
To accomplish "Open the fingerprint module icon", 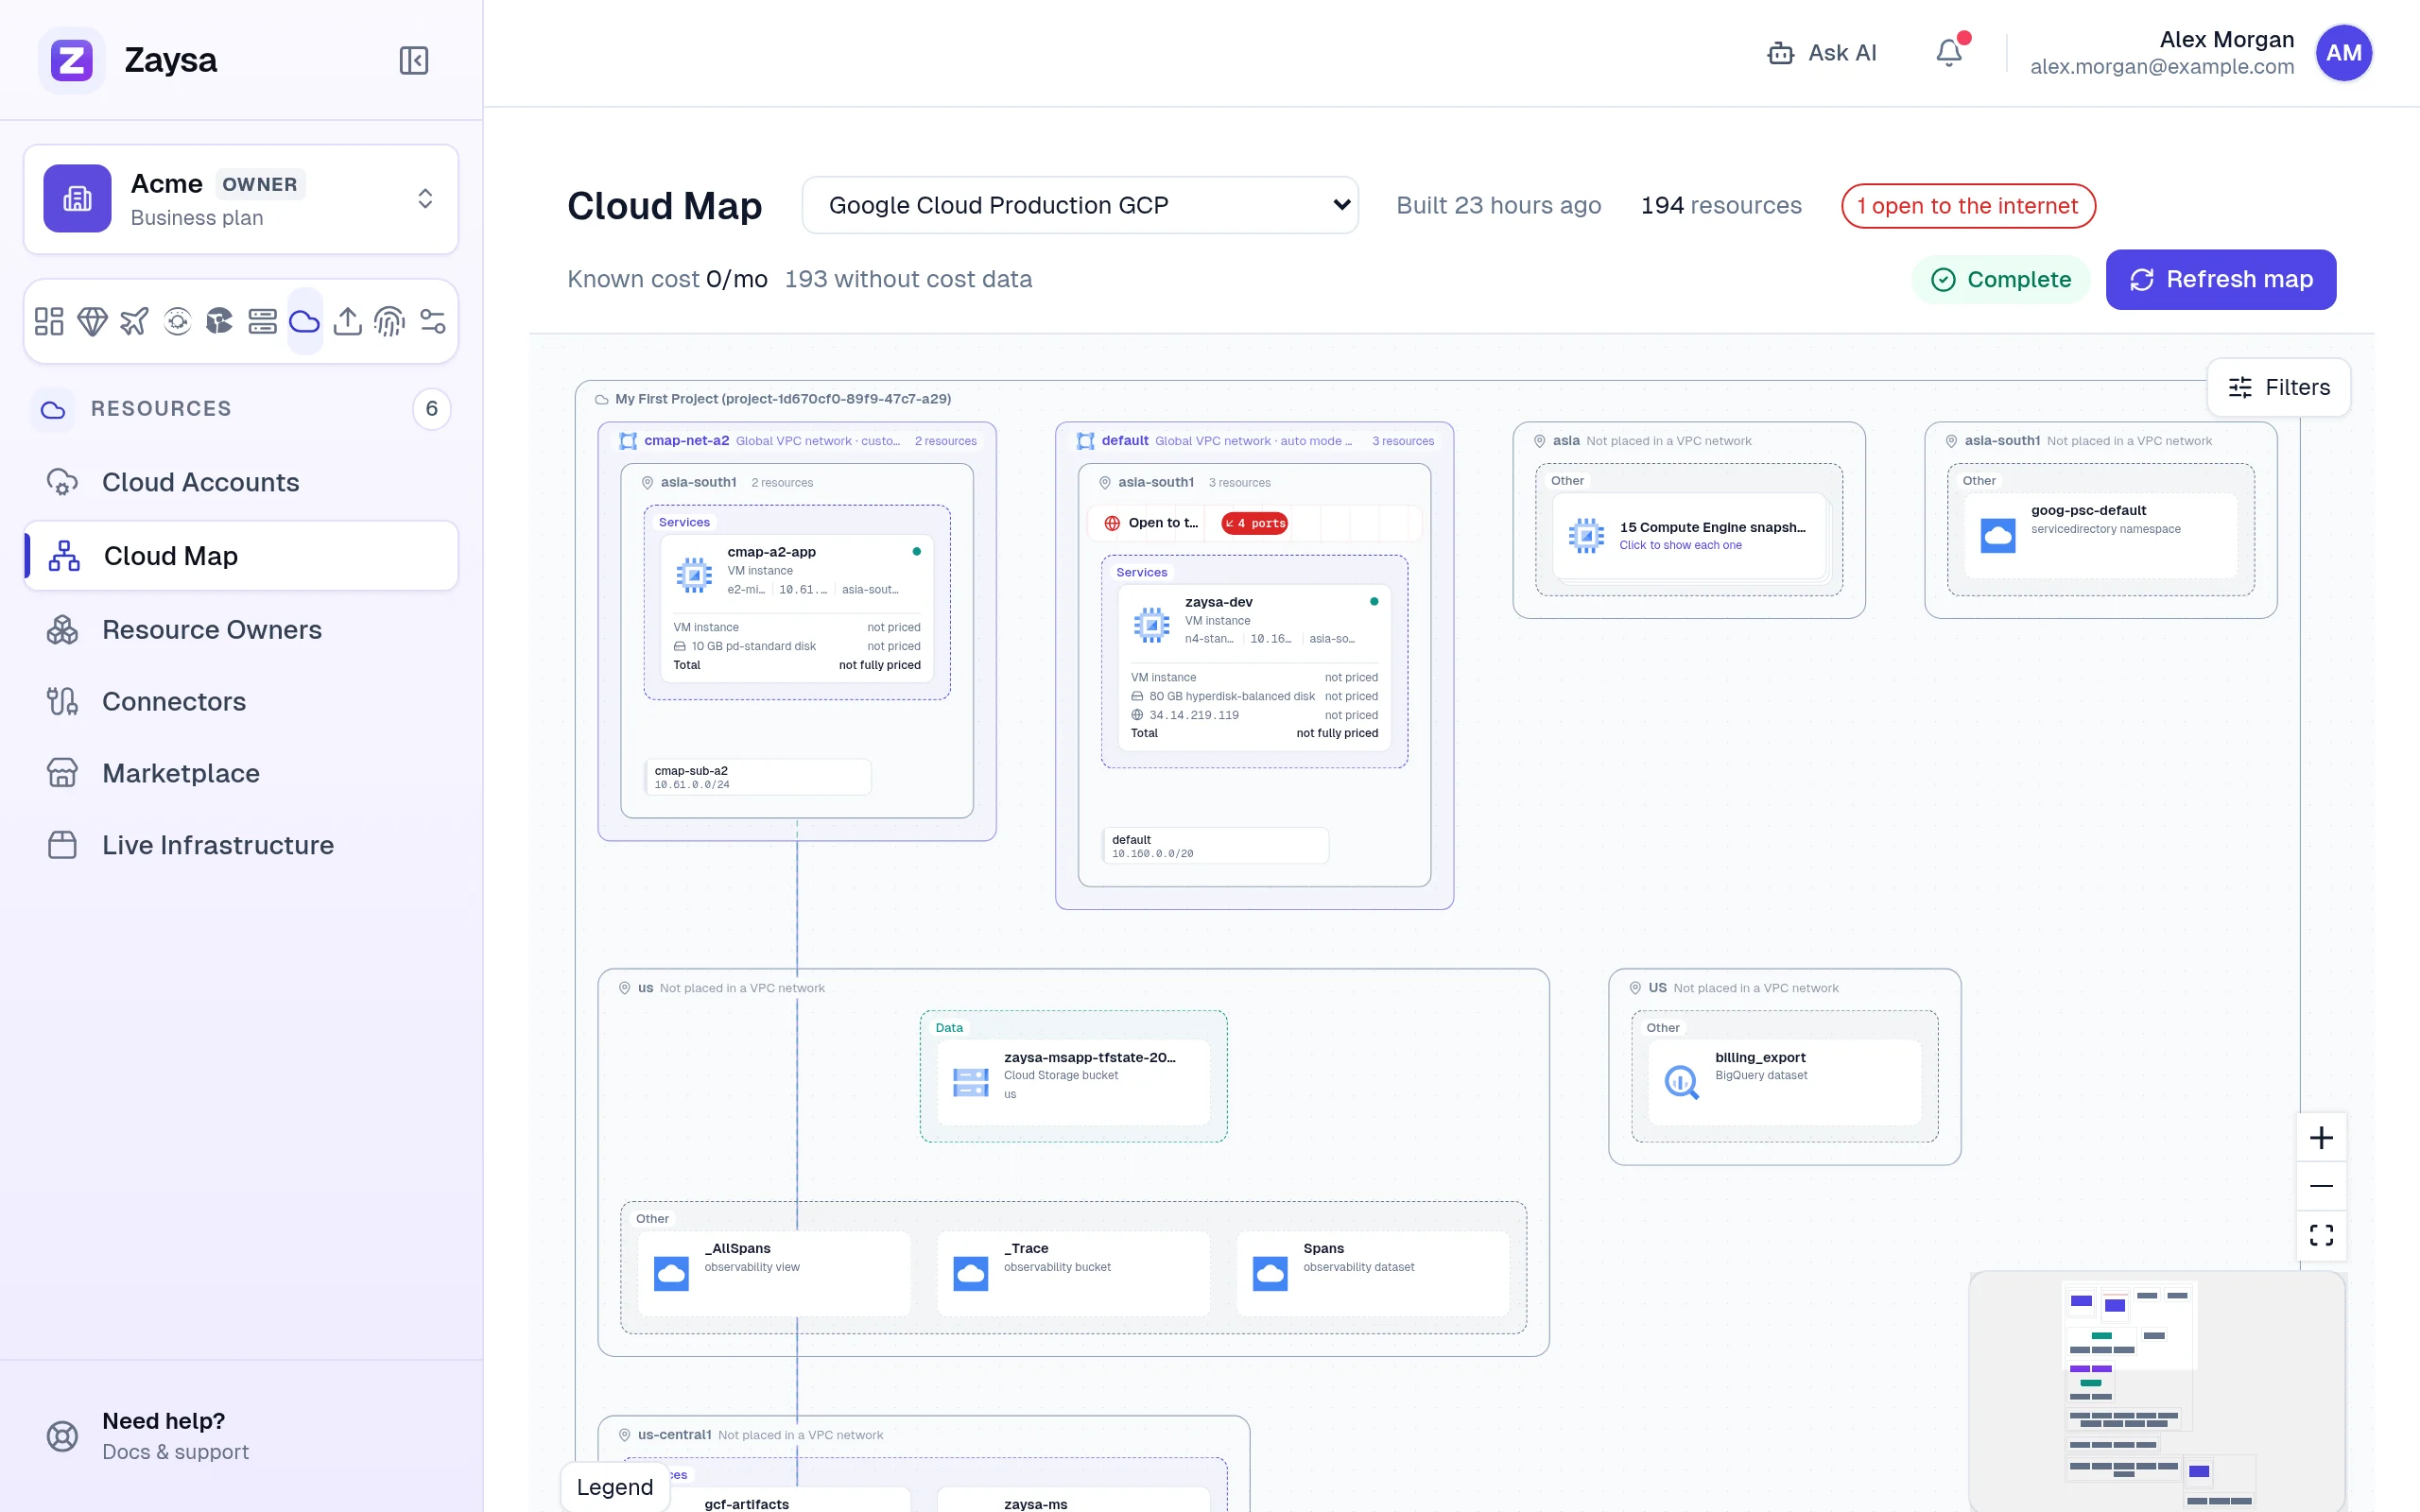I will (x=389, y=321).
